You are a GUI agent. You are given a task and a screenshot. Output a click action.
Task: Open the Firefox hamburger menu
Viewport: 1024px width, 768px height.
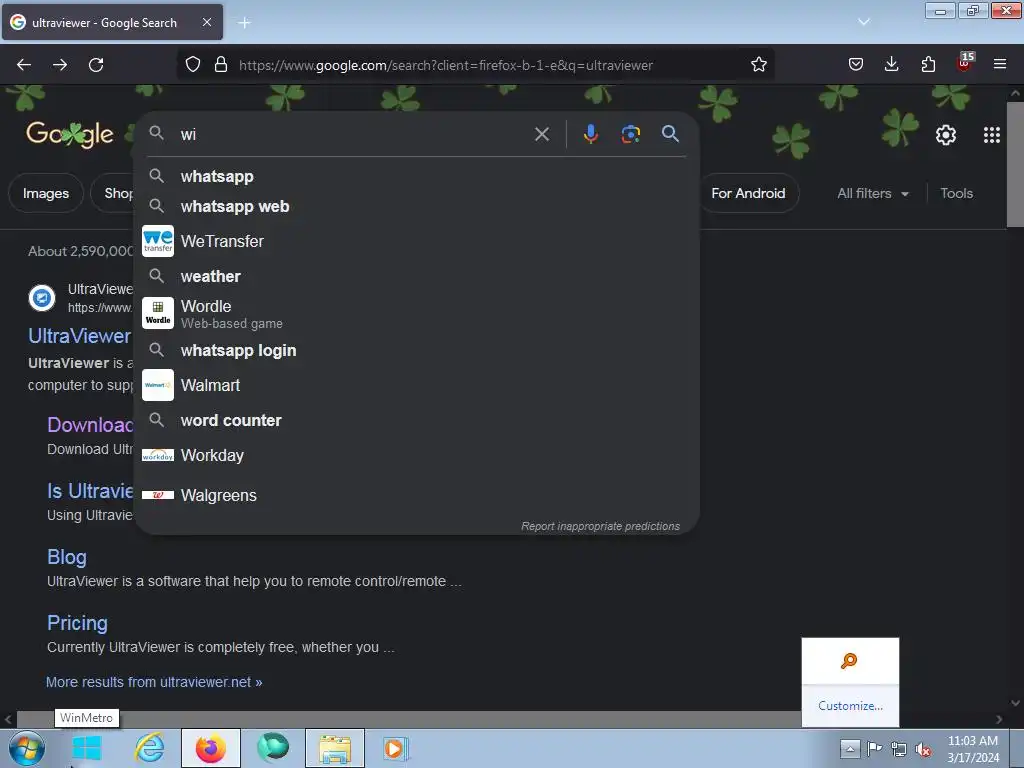click(x=1000, y=65)
